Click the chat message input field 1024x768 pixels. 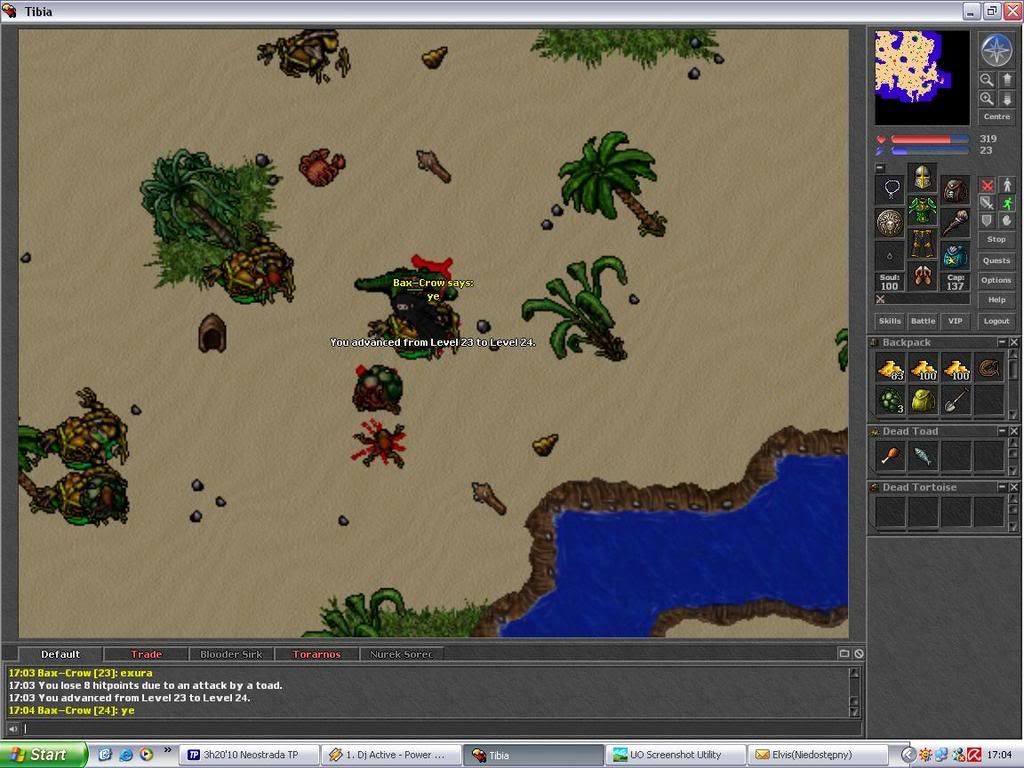(x=441, y=728)
